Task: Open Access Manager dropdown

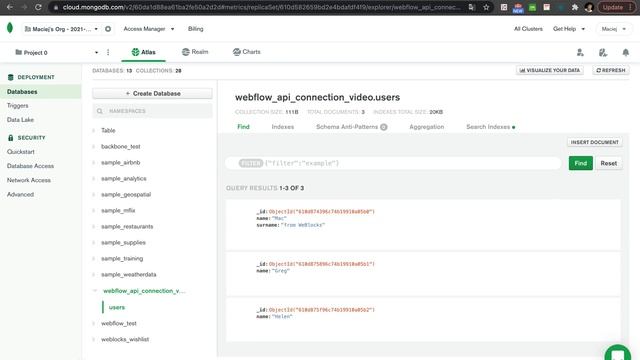Action: [149, 29]
